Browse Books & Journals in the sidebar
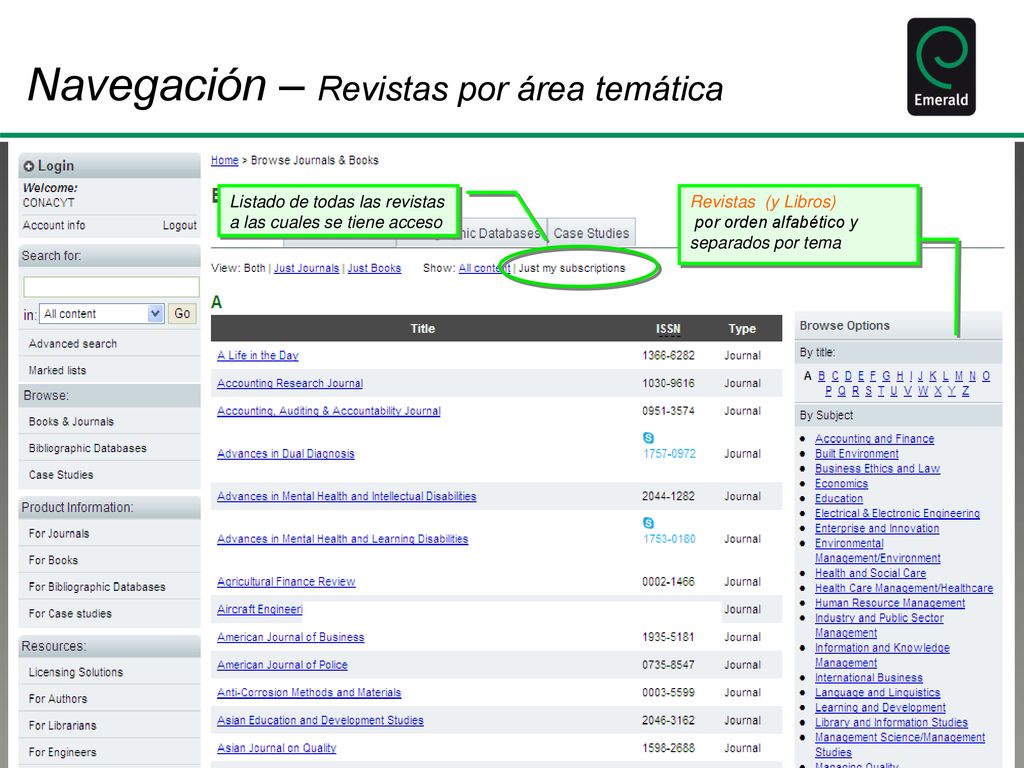This screenshot has height=768, width=1024. click(x=71, y=422)
